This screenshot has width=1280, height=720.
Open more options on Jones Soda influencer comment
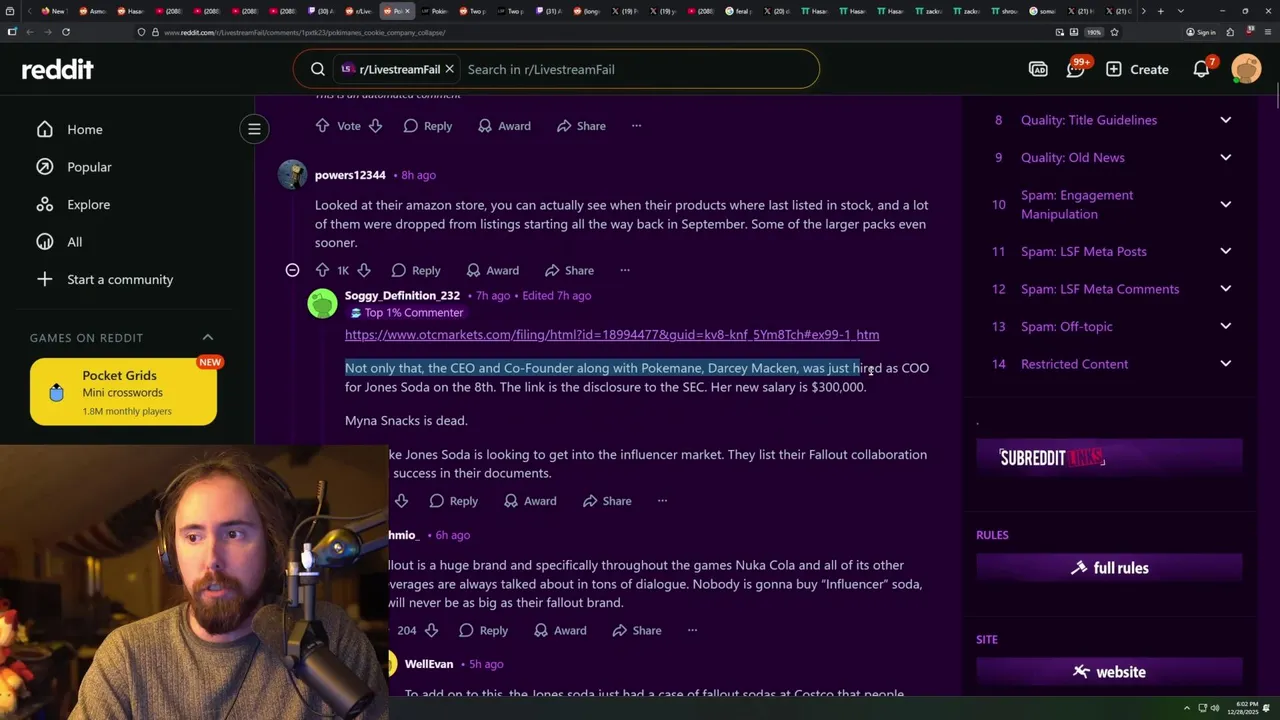pos(662,501)
